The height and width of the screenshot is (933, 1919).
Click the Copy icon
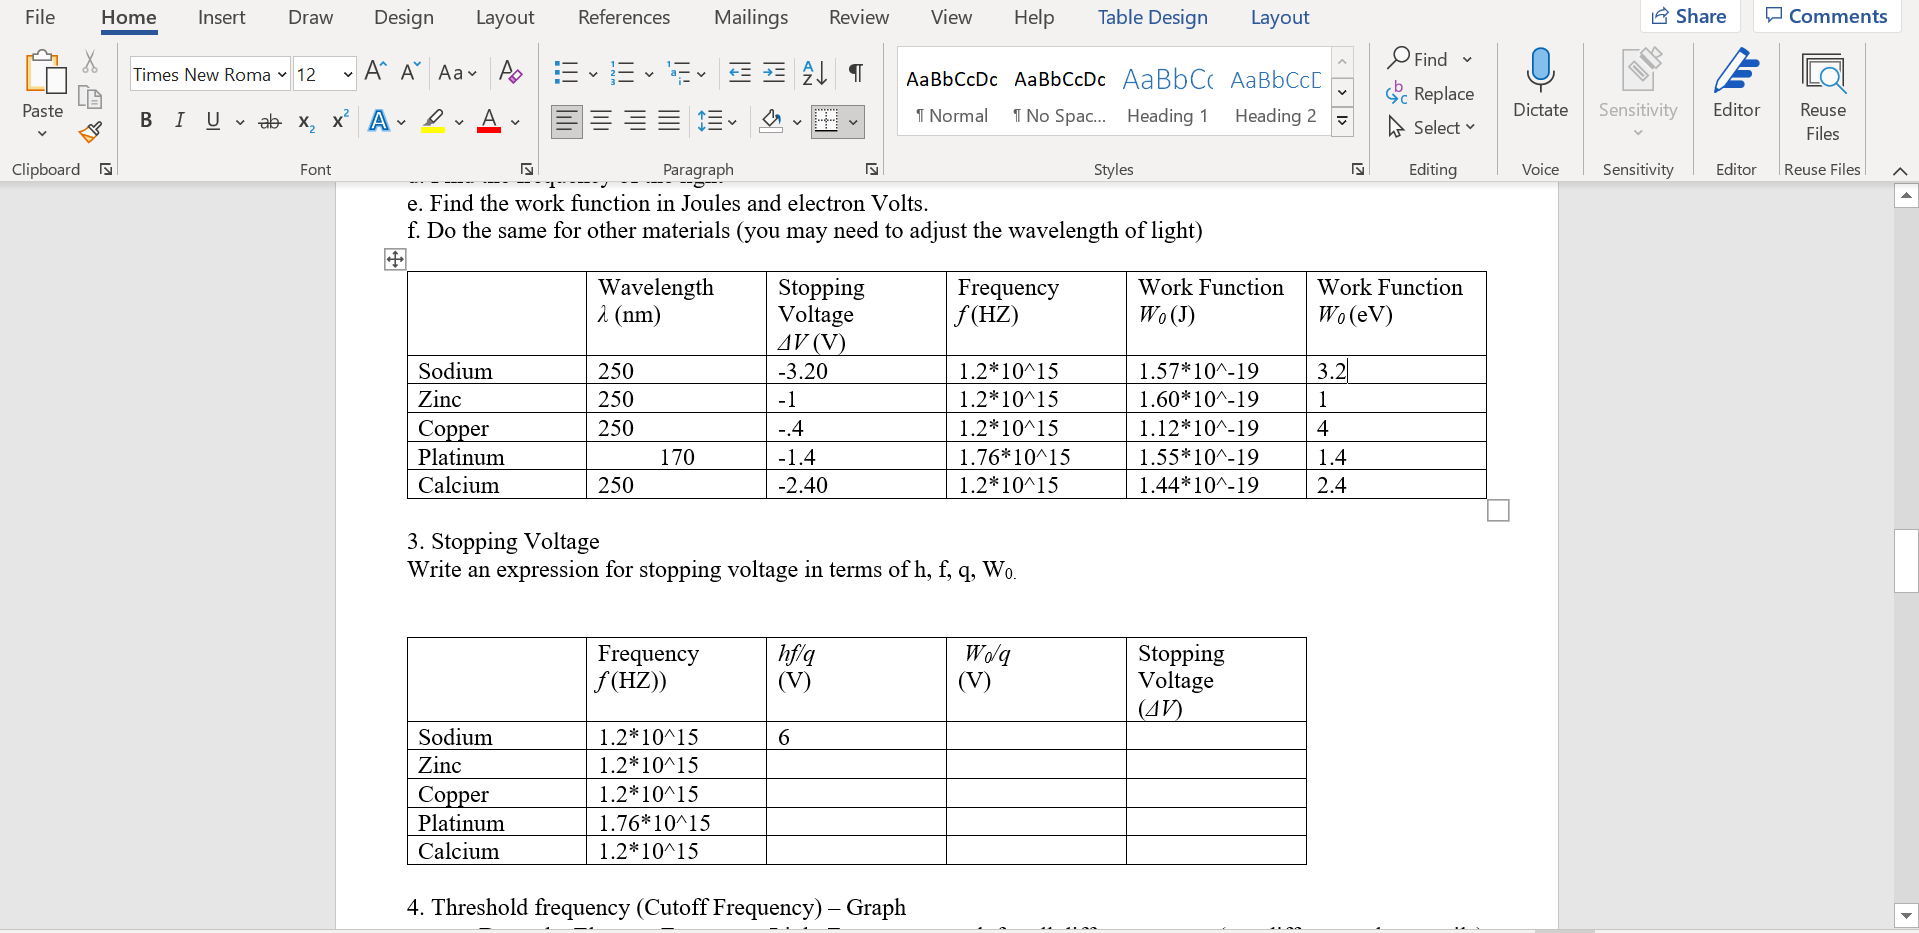point(90,97)
